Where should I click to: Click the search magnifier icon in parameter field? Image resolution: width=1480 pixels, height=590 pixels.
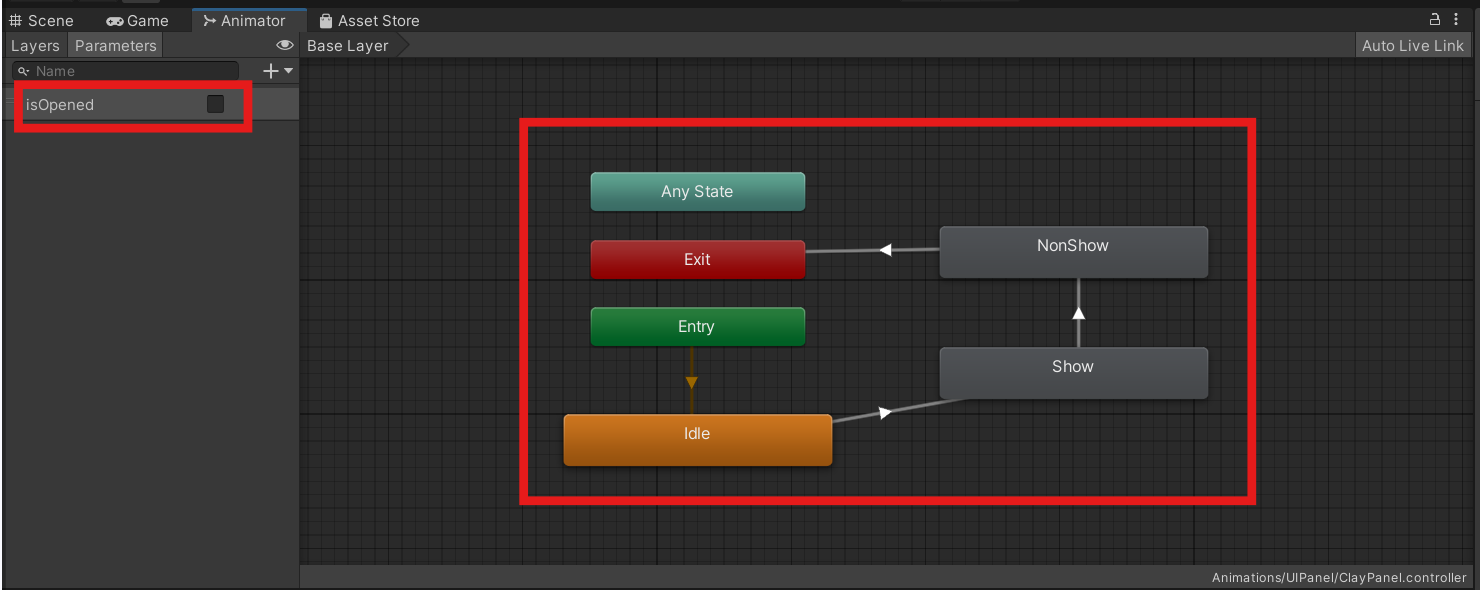24,71
